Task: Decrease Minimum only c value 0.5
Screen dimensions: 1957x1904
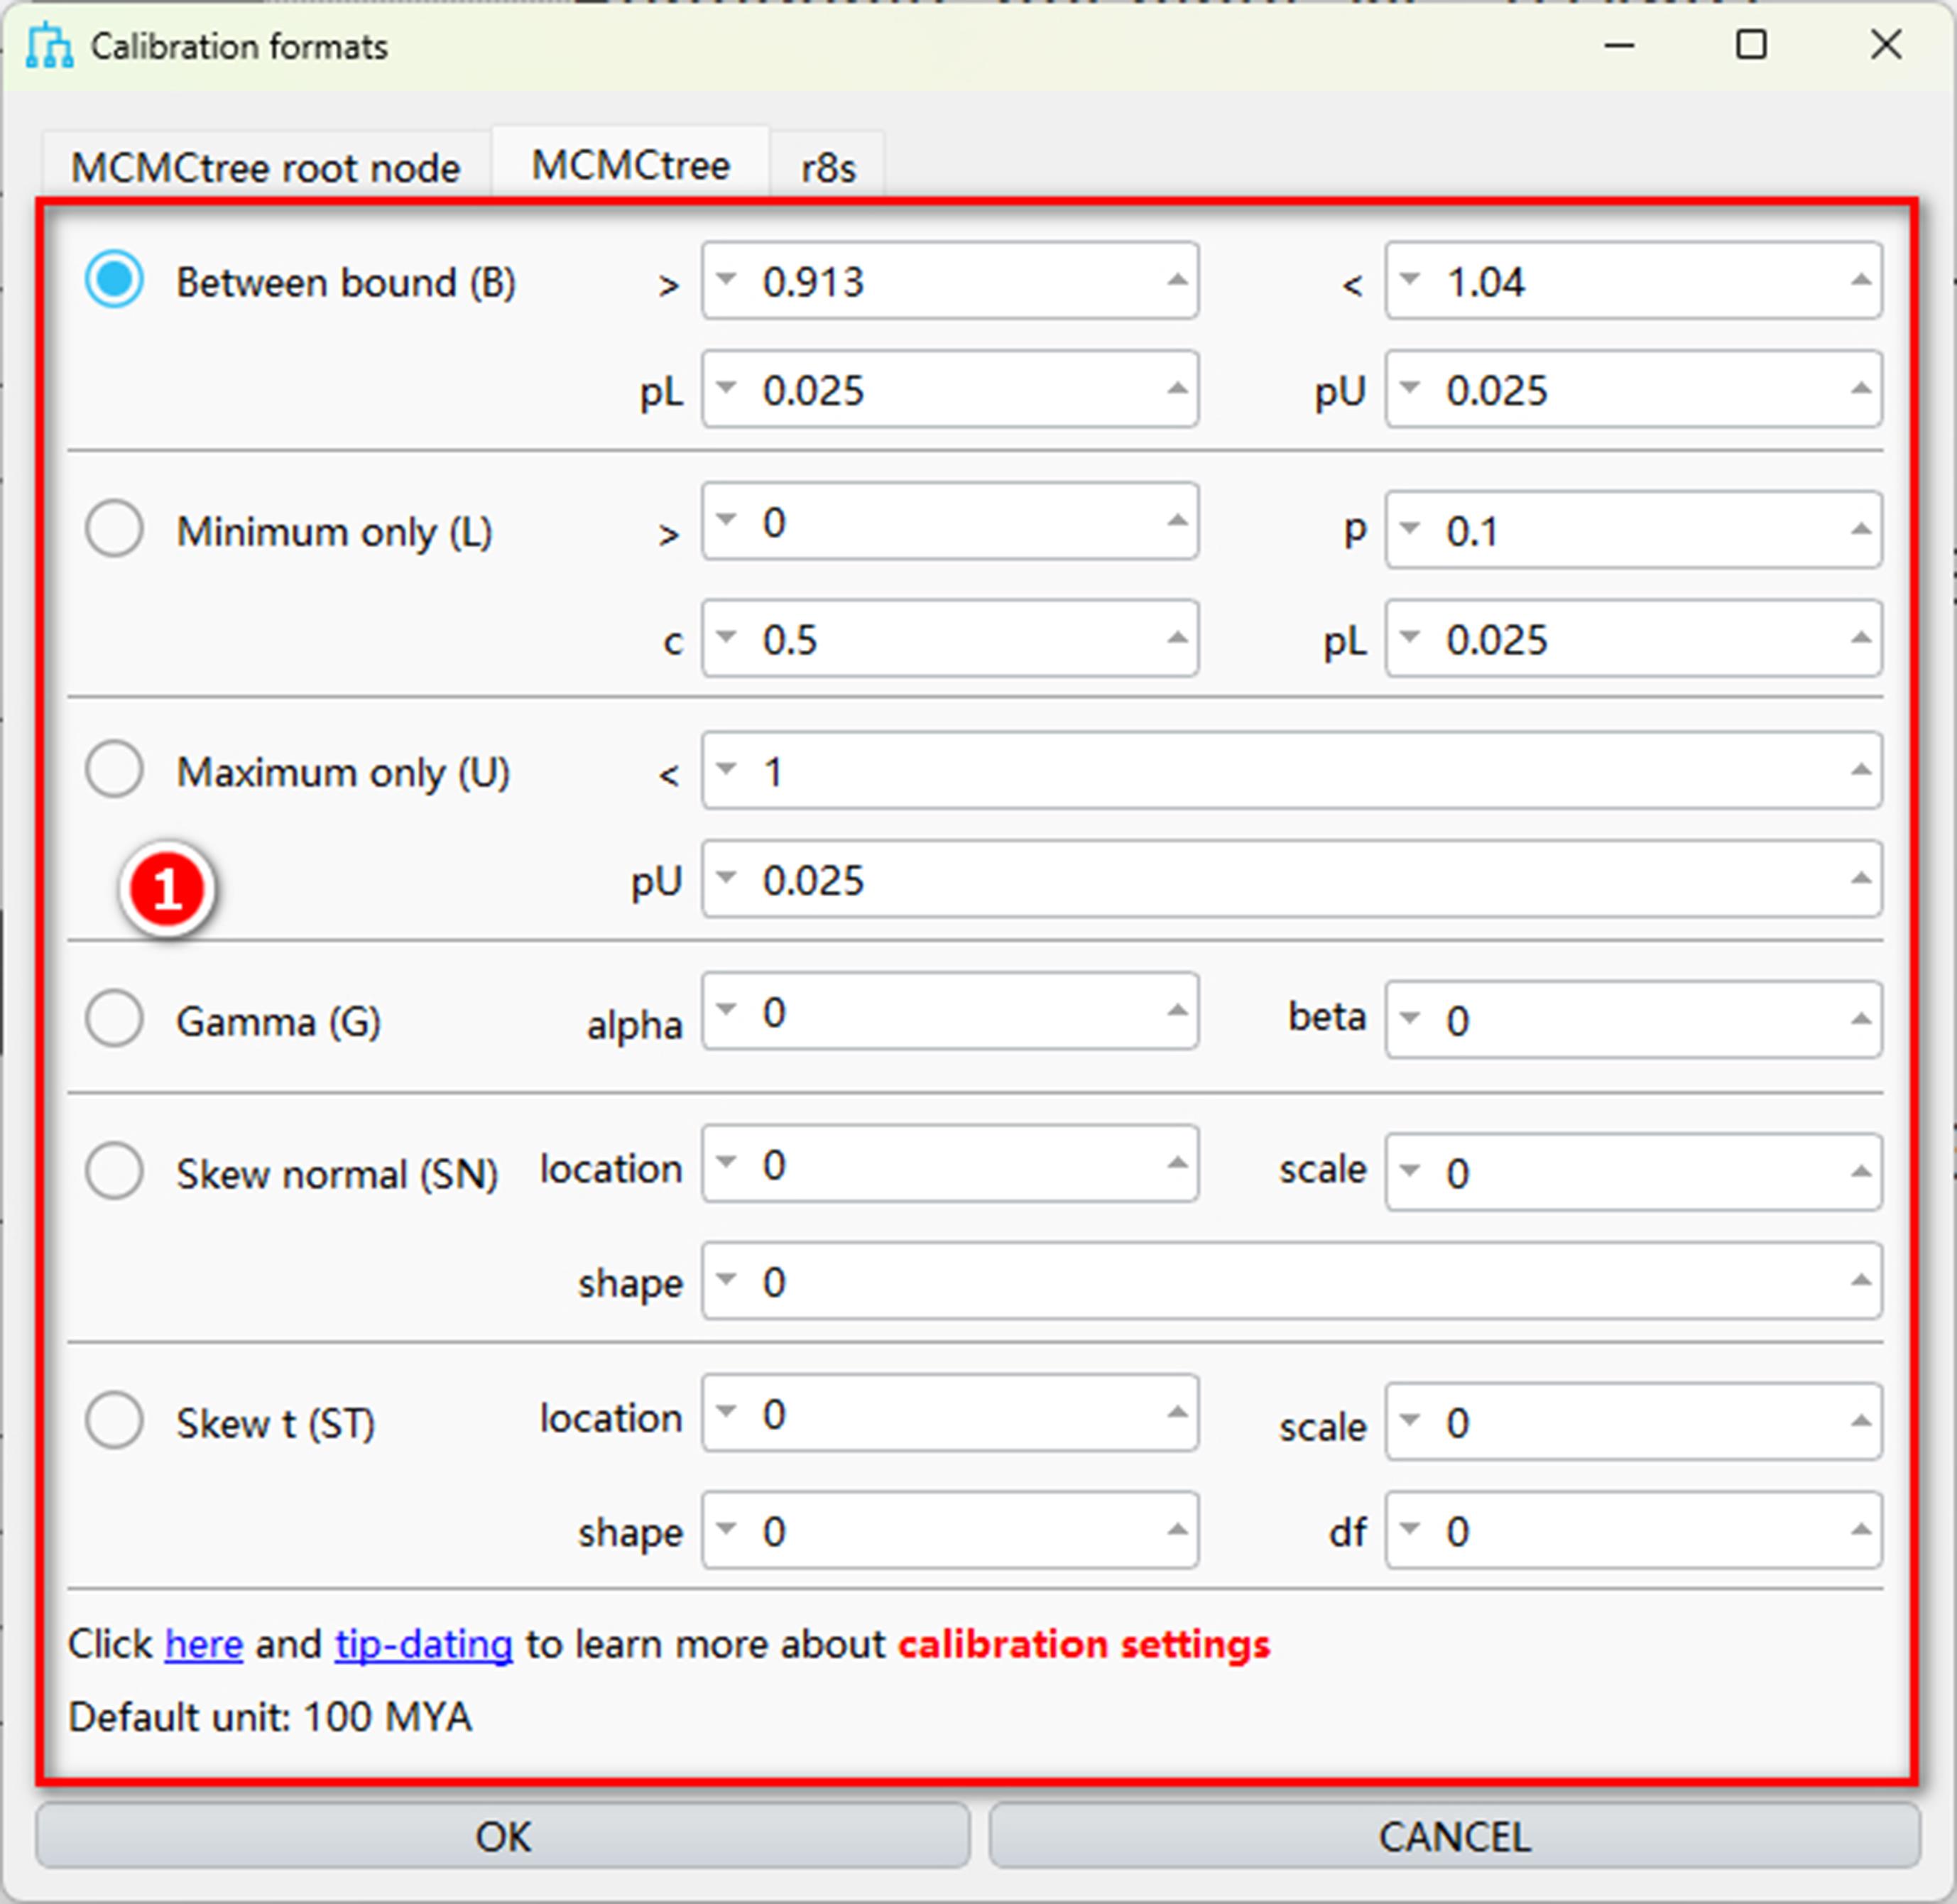Action: coord(727,636)
